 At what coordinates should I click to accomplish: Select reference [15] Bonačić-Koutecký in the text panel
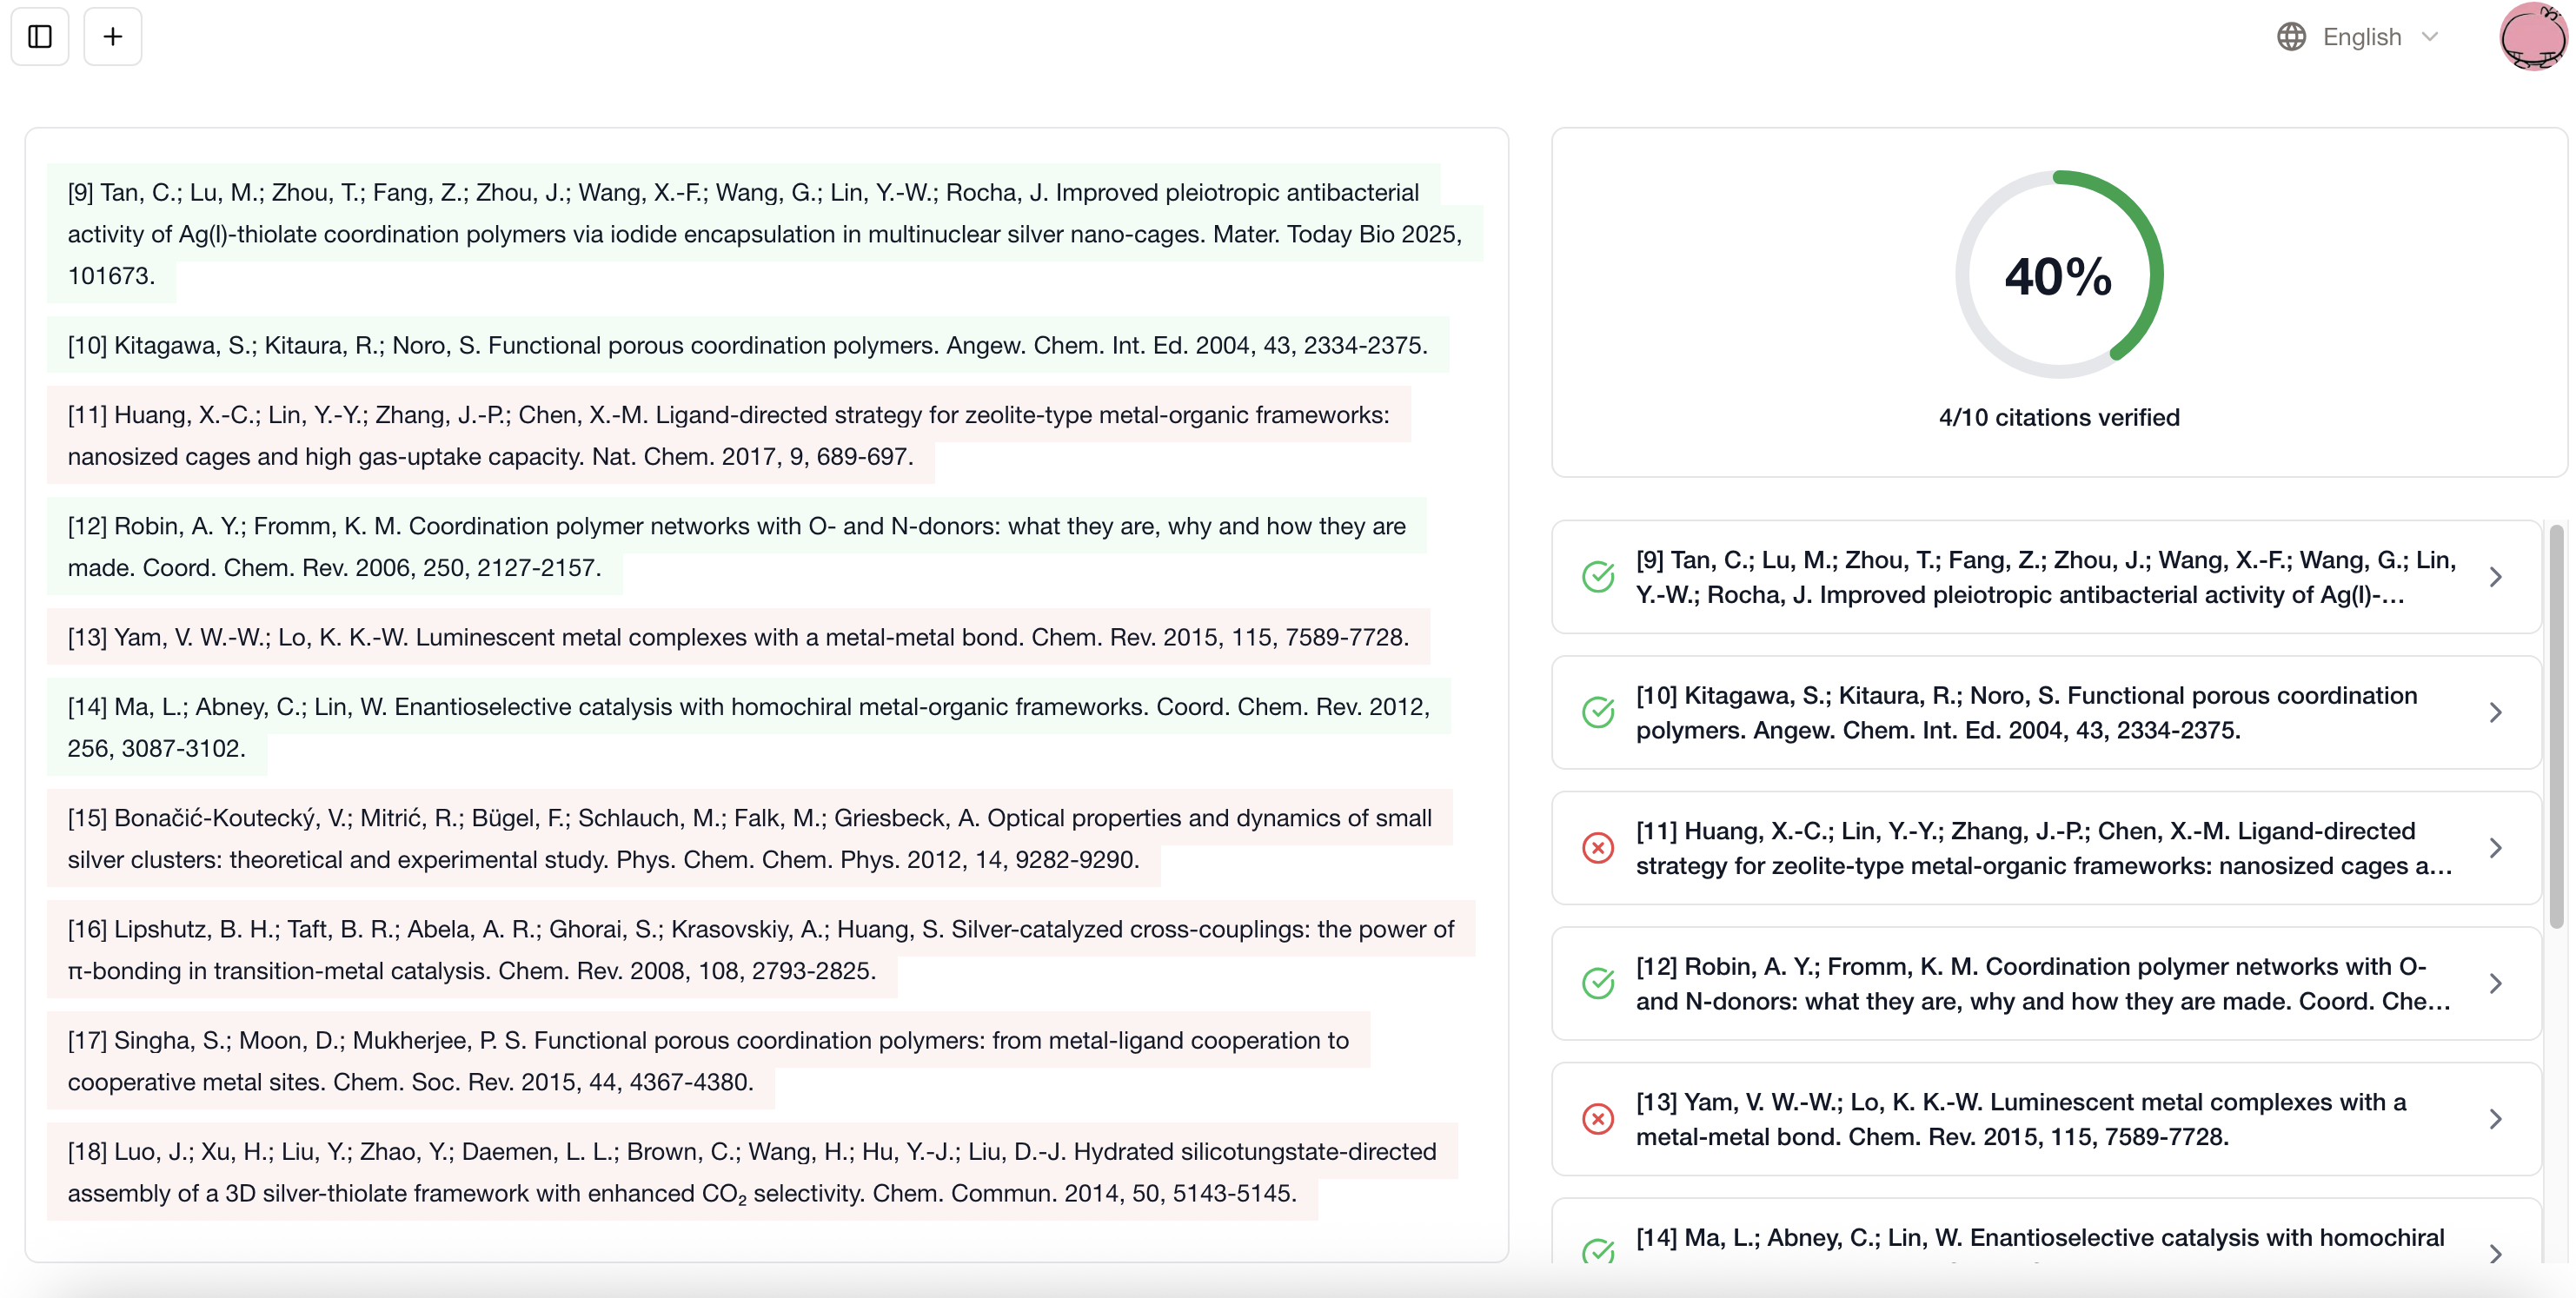[750, 838]
